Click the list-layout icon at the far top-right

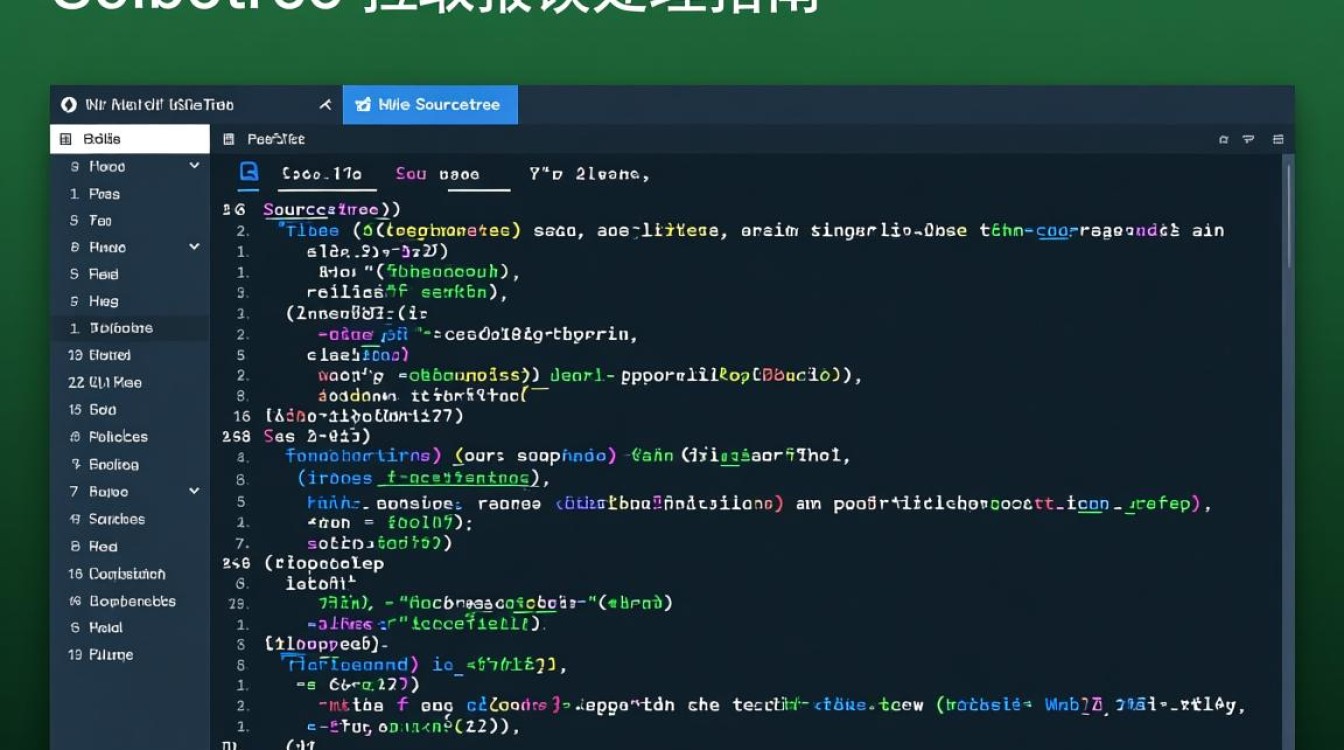1278,139
